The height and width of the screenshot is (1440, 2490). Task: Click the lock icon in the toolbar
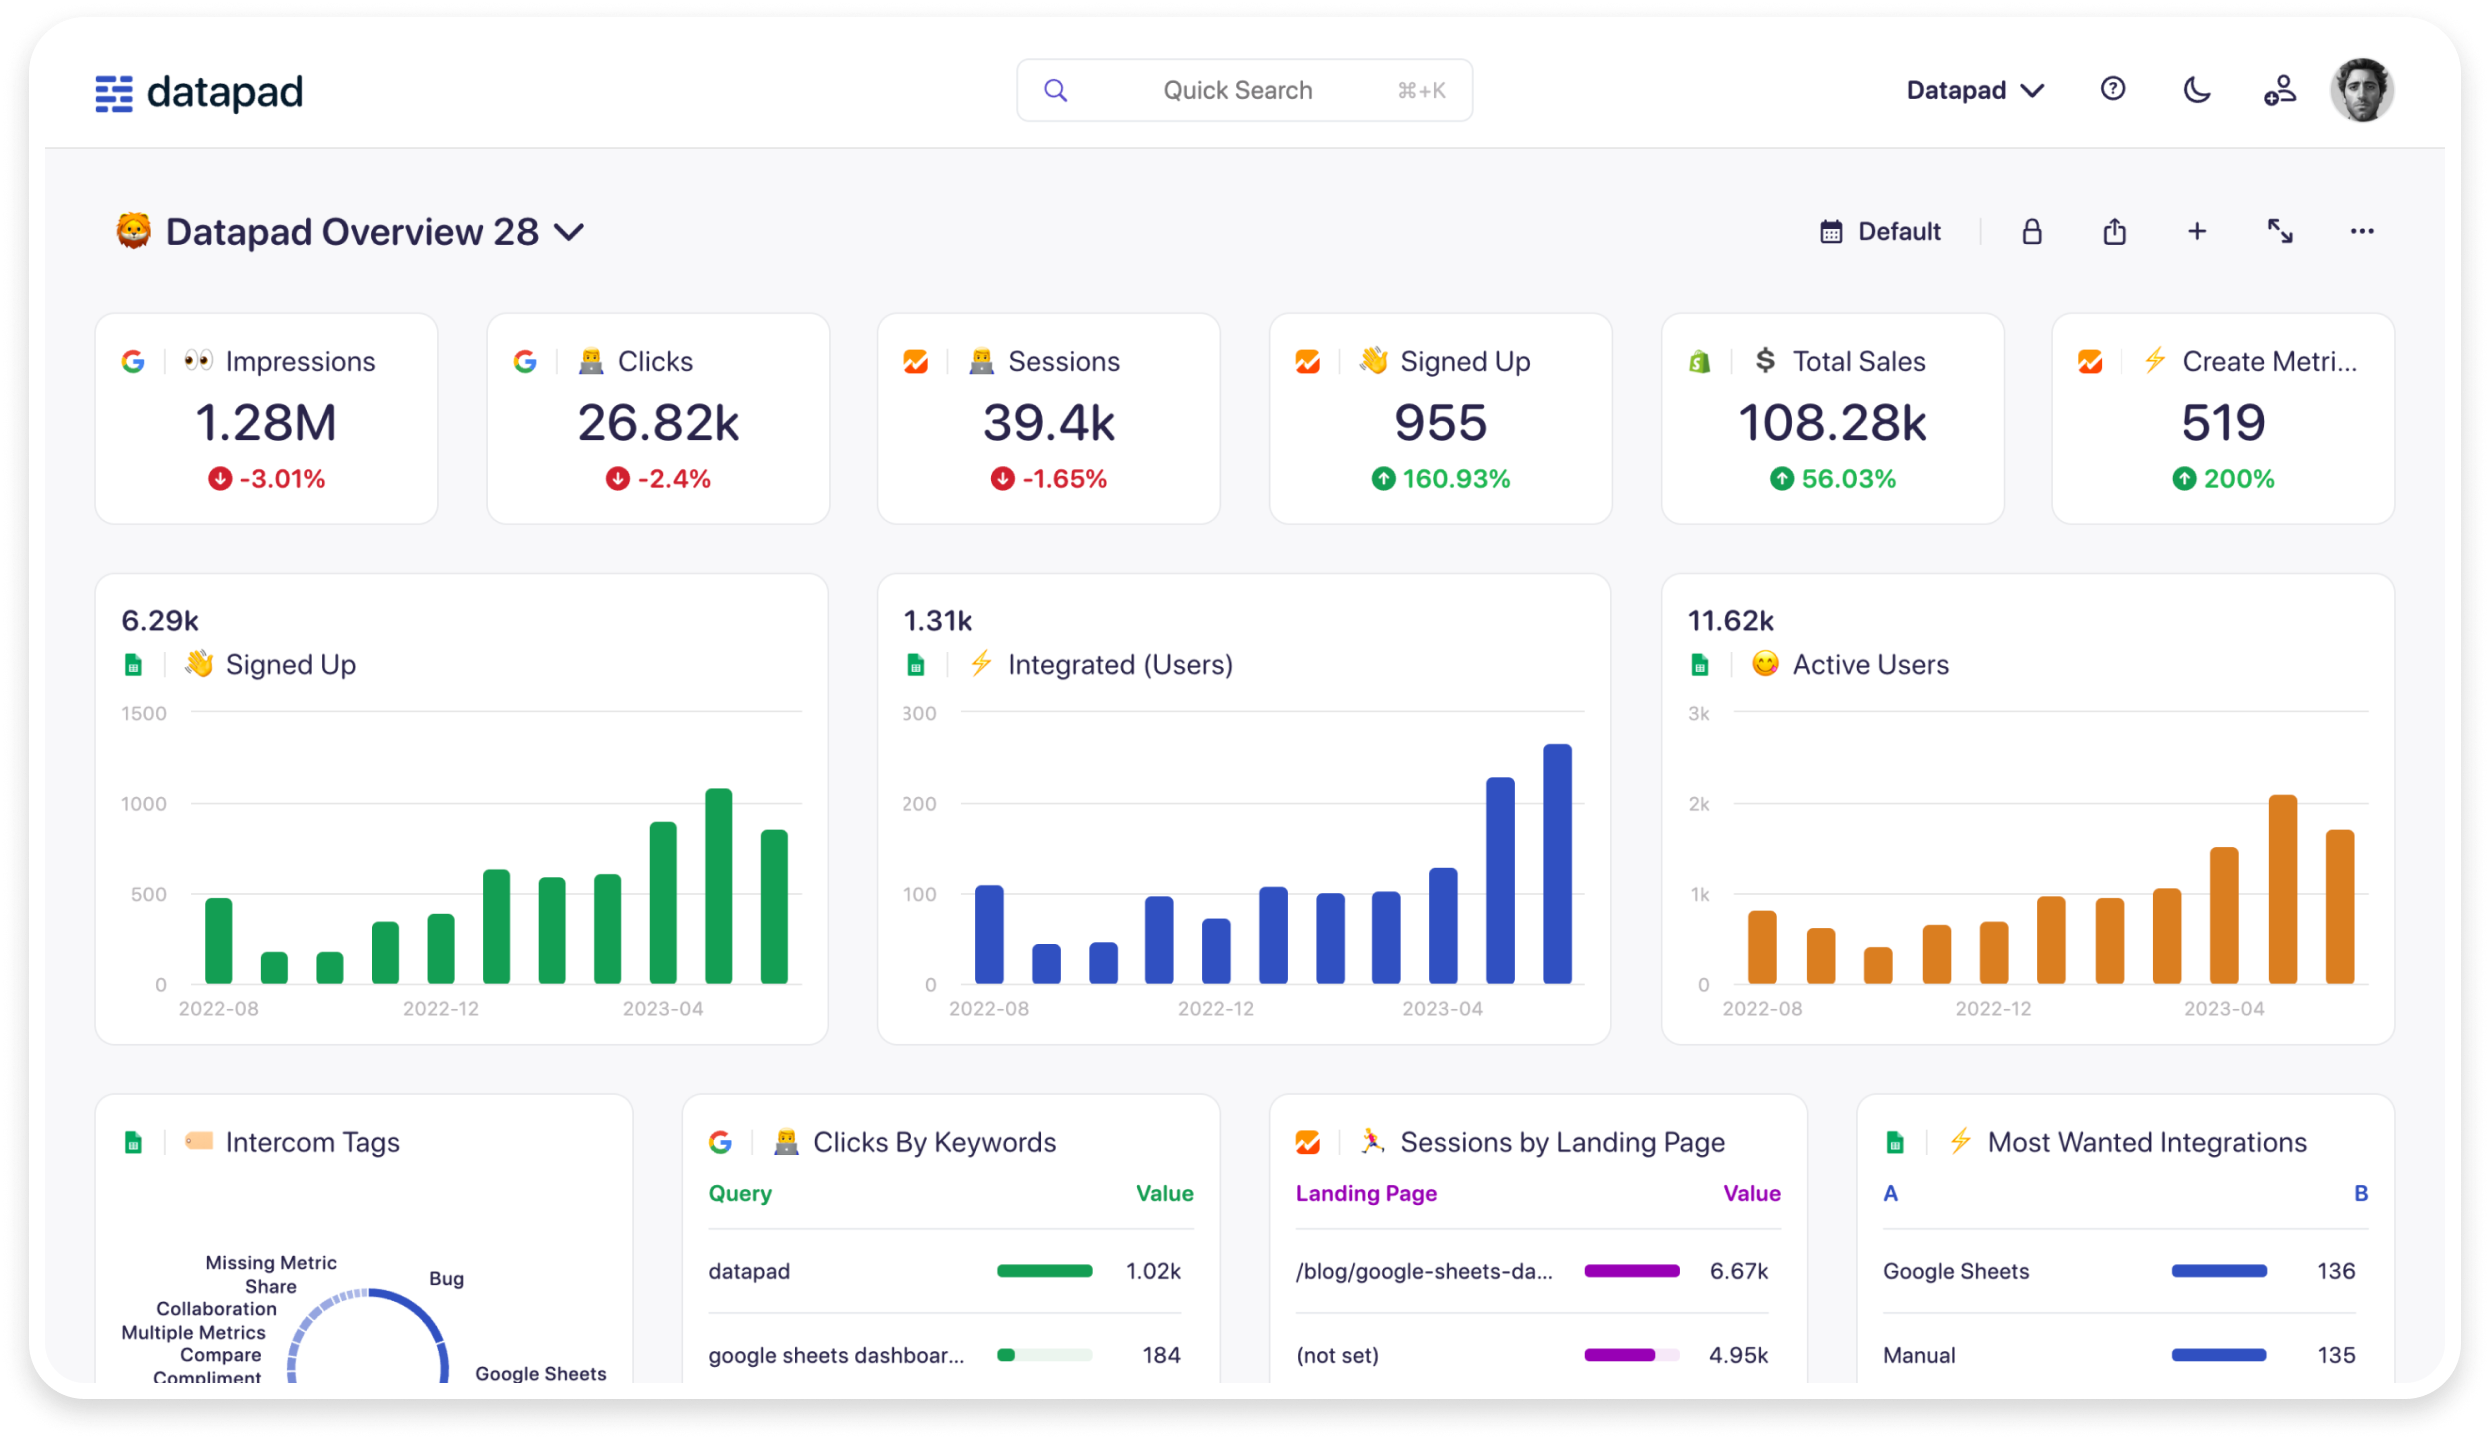[2031, 231]
